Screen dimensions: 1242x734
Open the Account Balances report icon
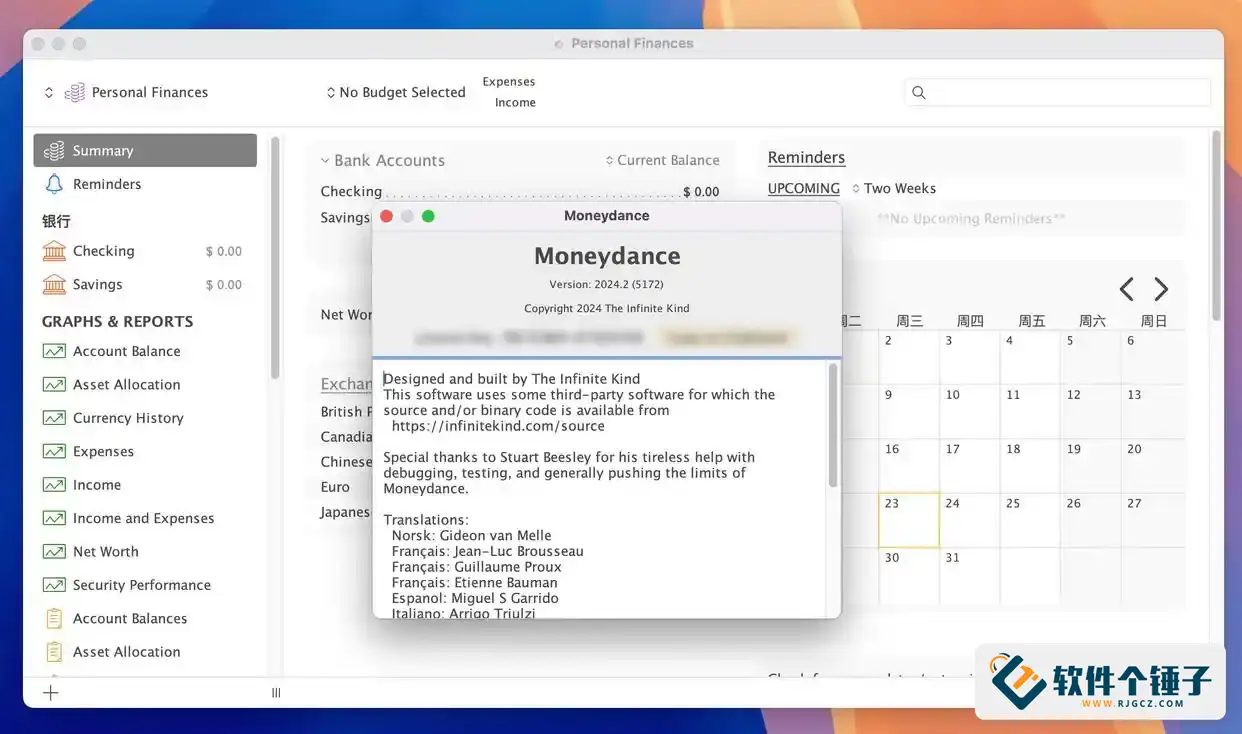click(54, 619)
